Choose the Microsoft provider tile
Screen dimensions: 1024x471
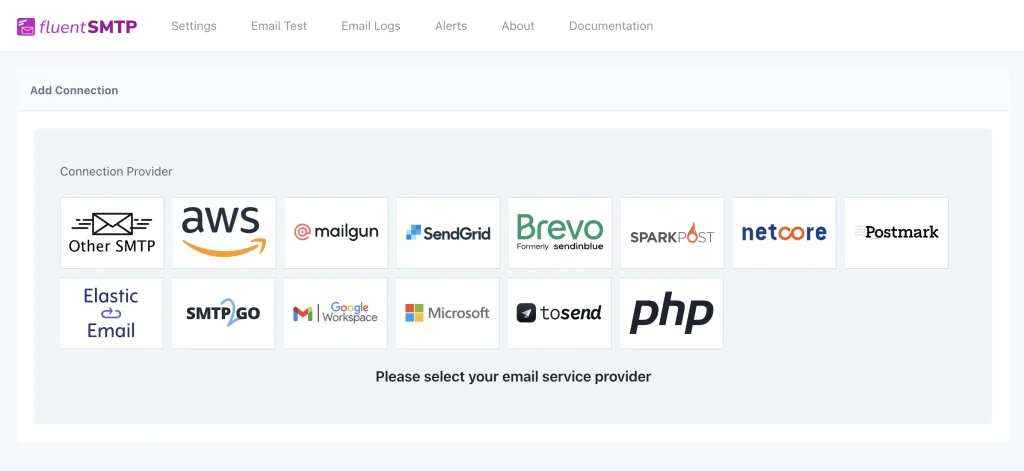(x=447, y=314)
